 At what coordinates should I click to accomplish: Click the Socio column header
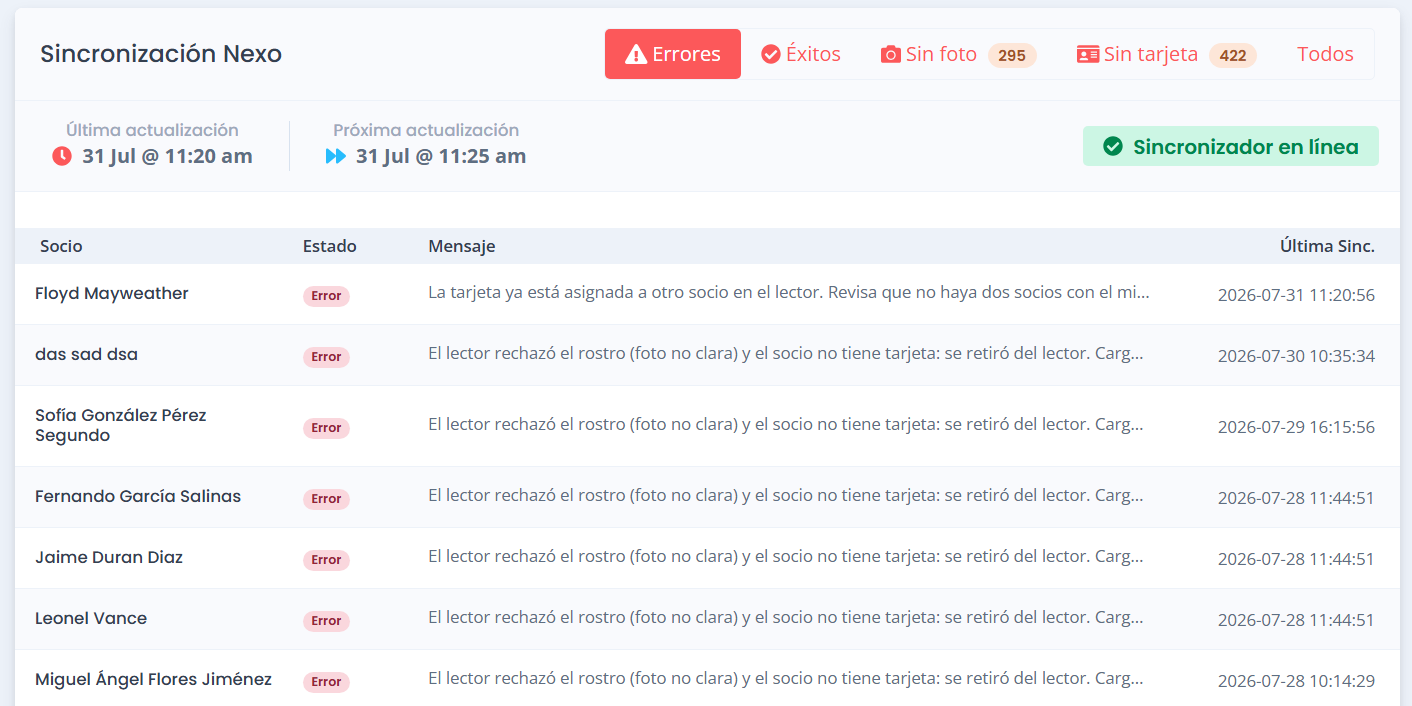[61, 246]
